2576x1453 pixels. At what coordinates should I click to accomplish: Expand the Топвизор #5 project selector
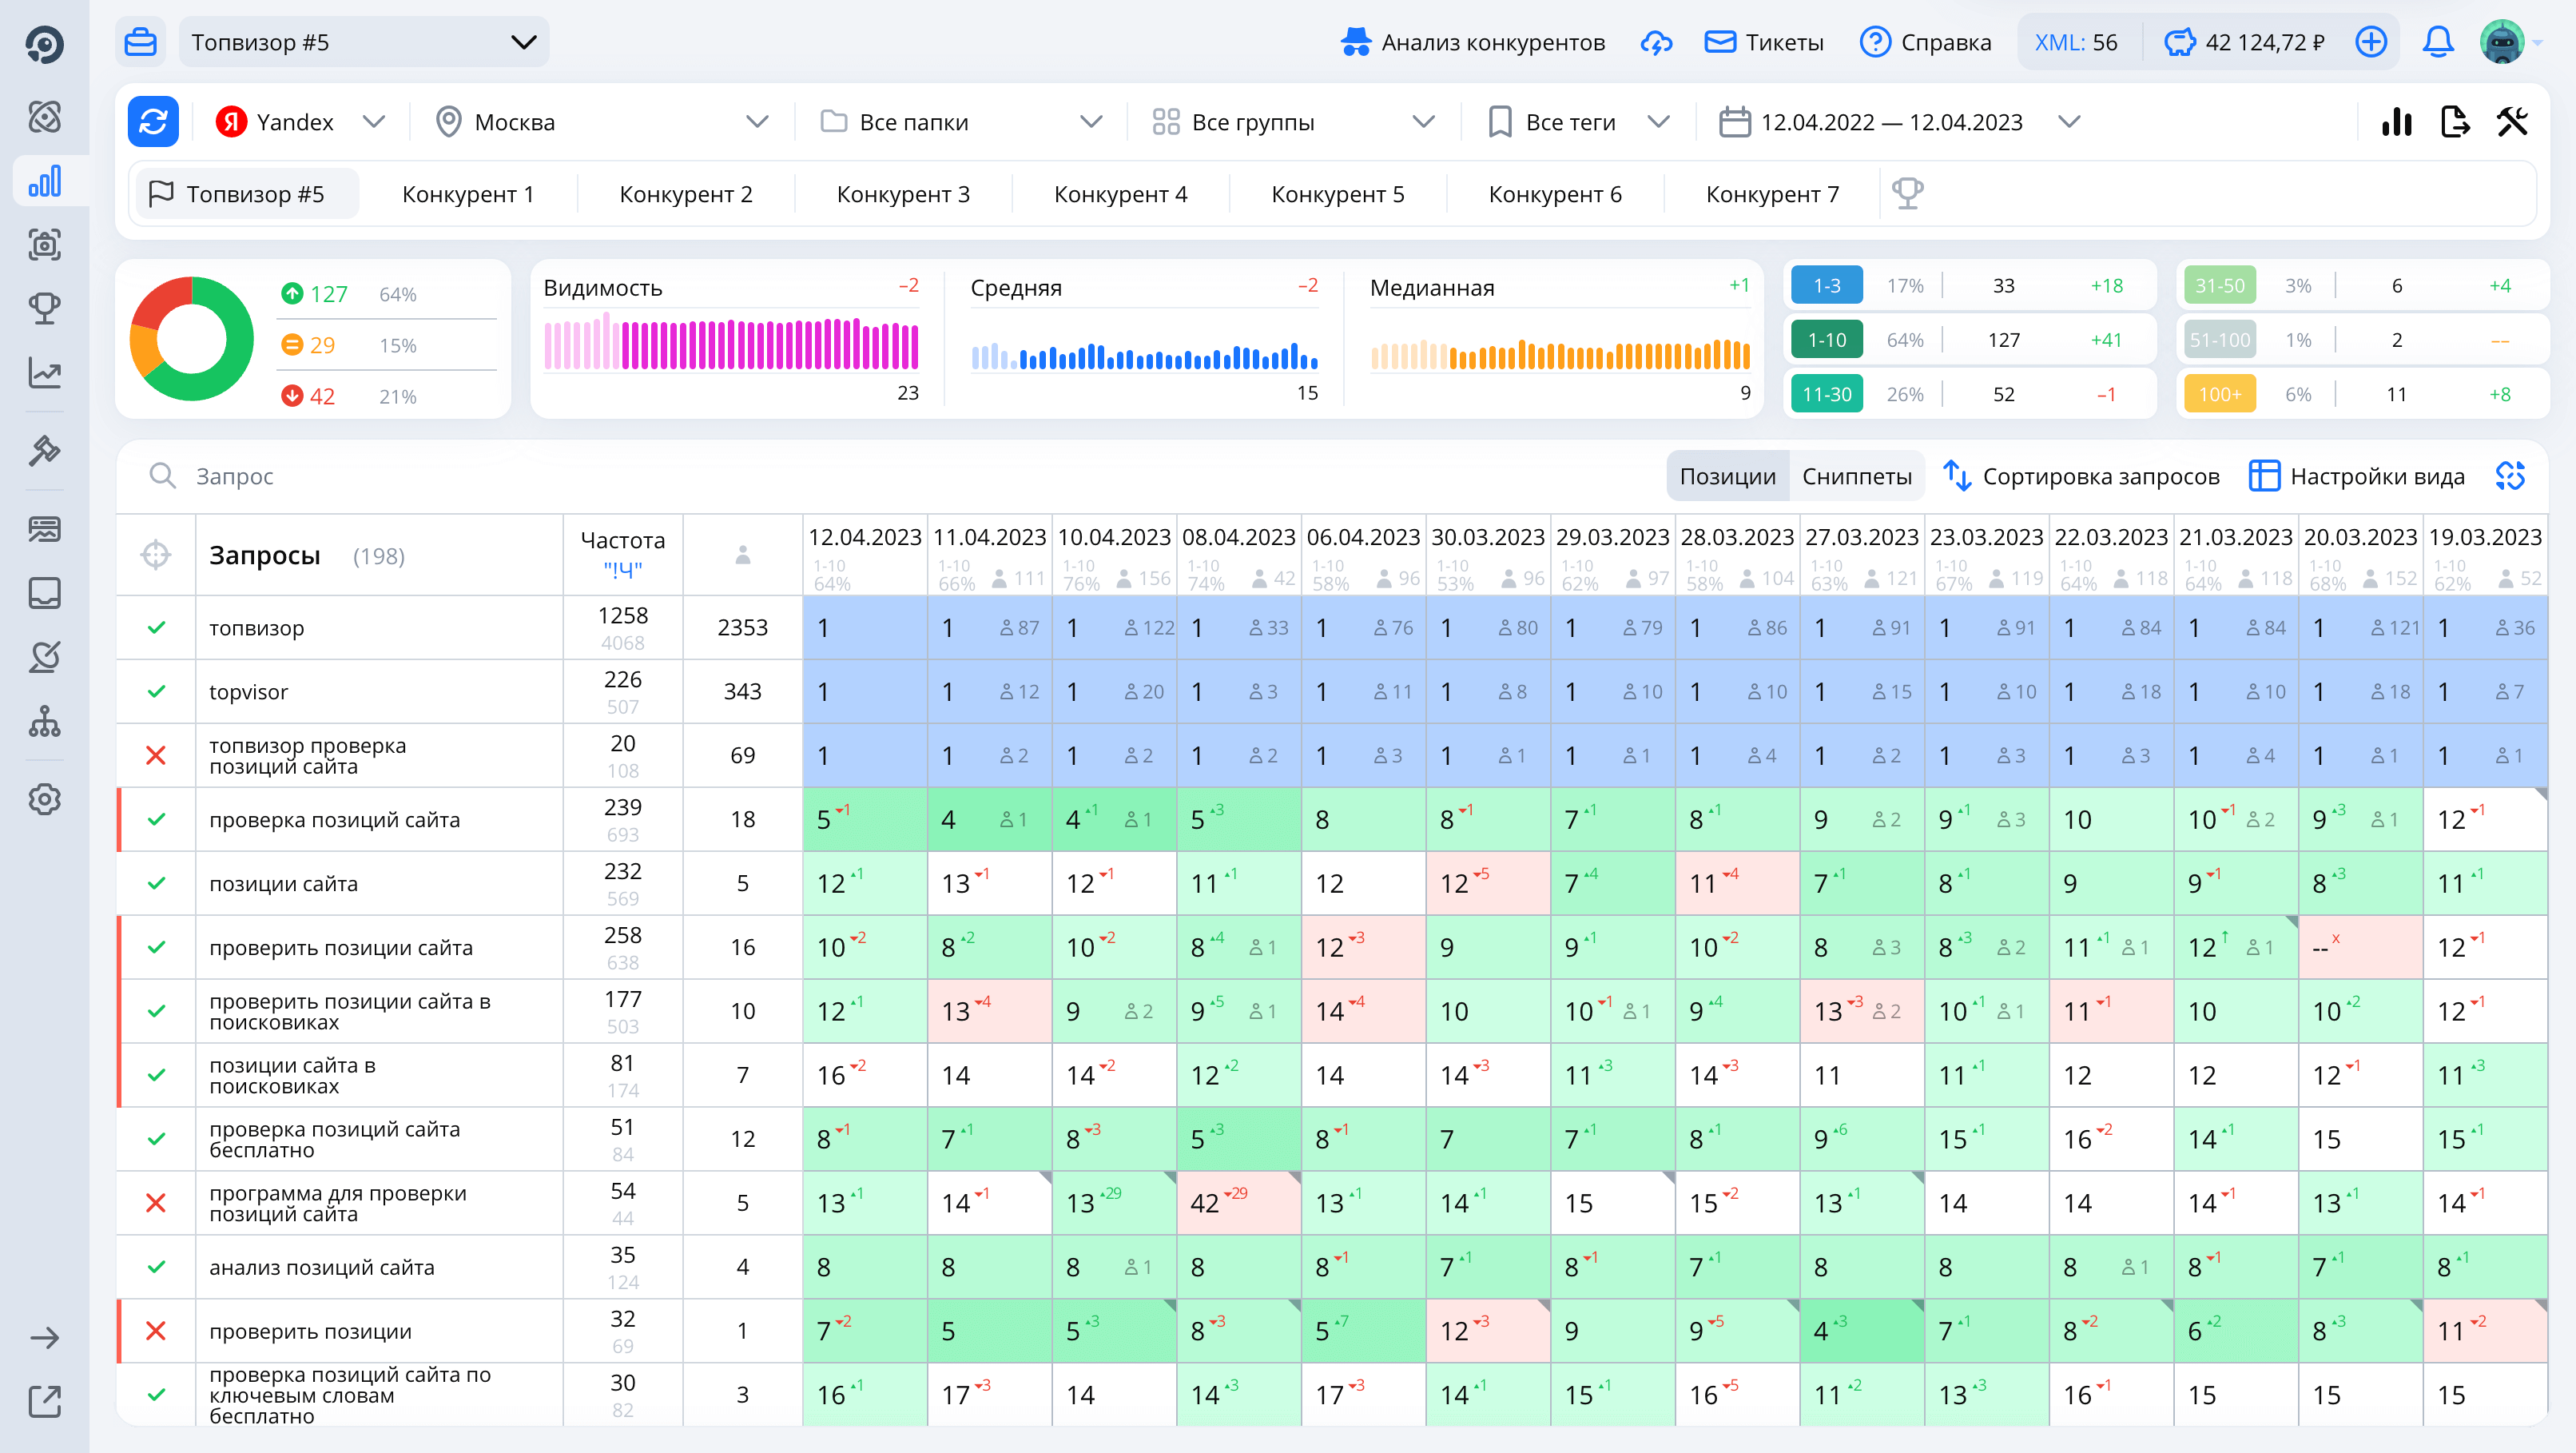pos(364,42)
